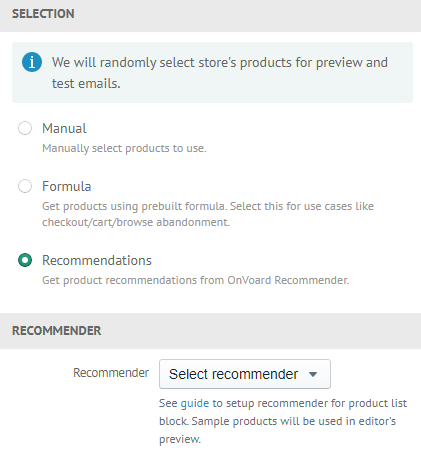
Task: Click the Recommender field label
Action: coord(111,373)
